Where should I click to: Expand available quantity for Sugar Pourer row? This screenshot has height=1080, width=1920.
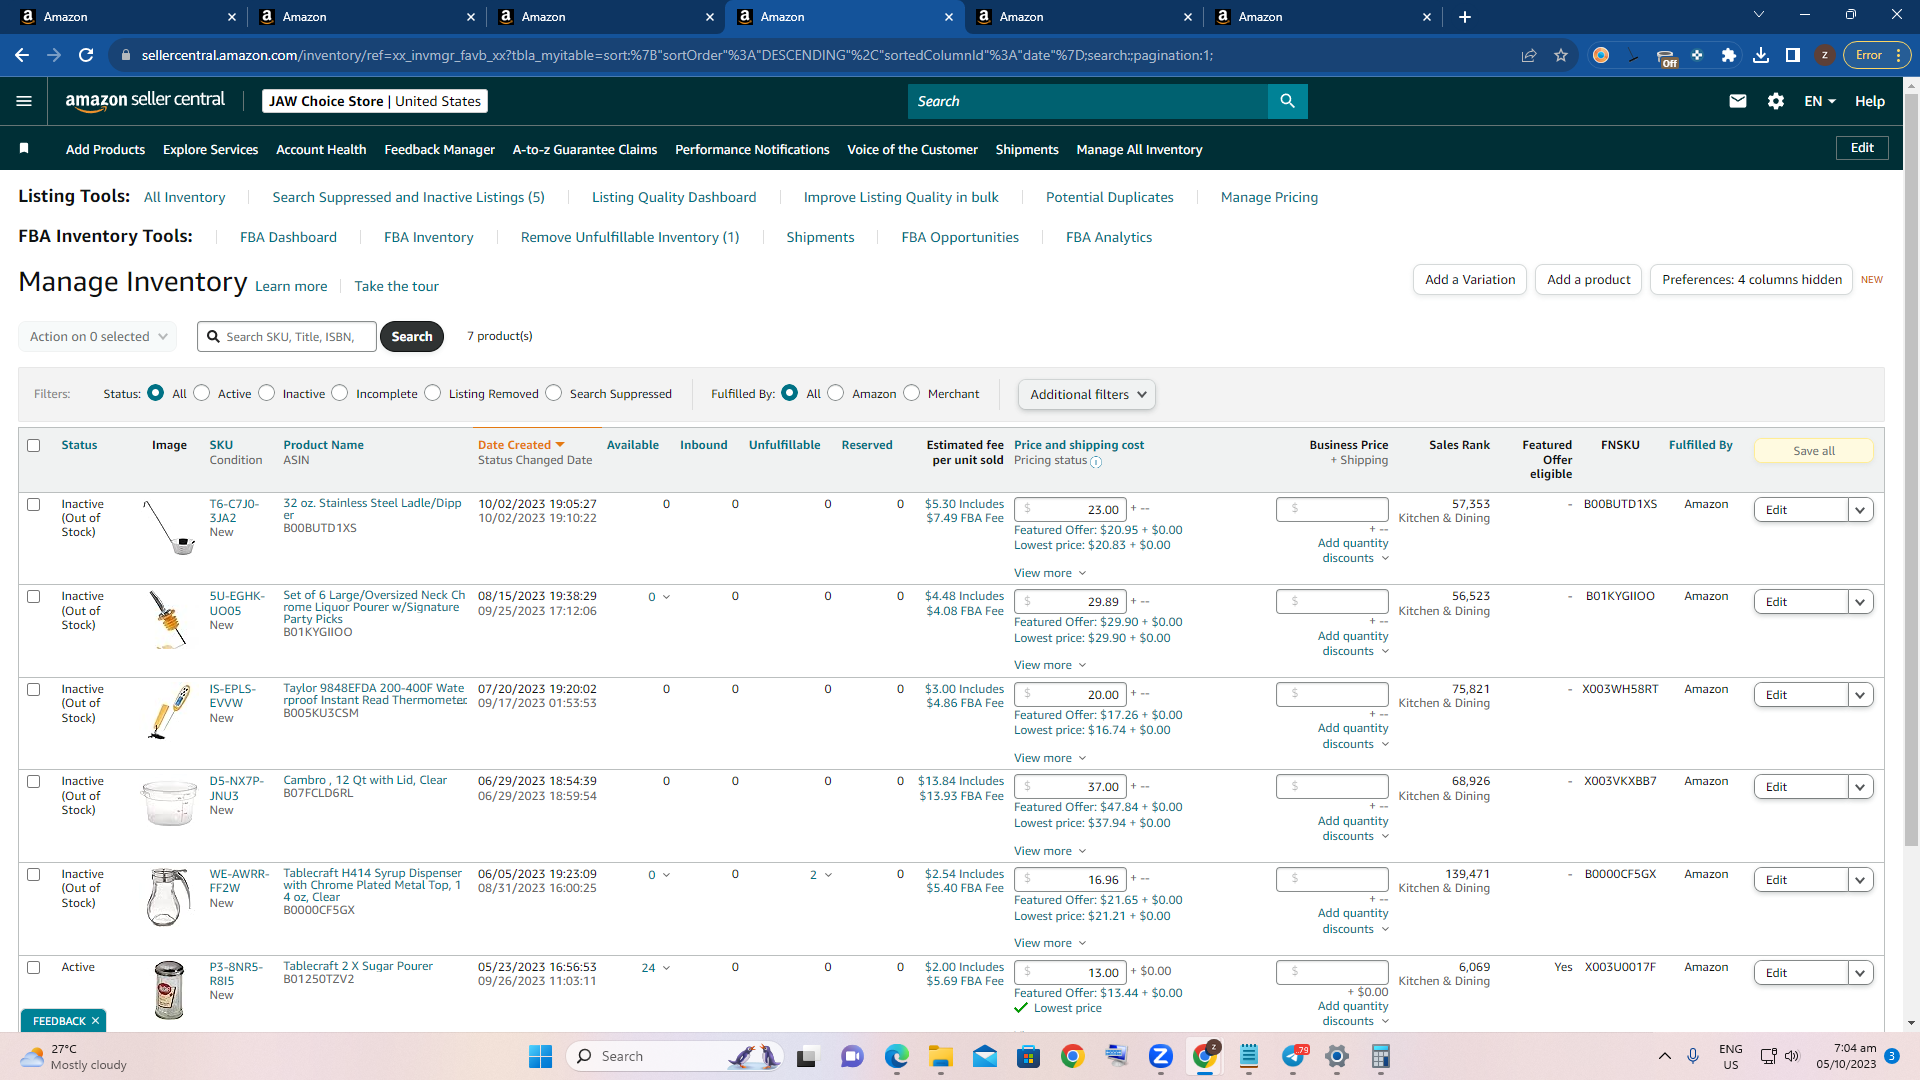click(x=656, y=968)
